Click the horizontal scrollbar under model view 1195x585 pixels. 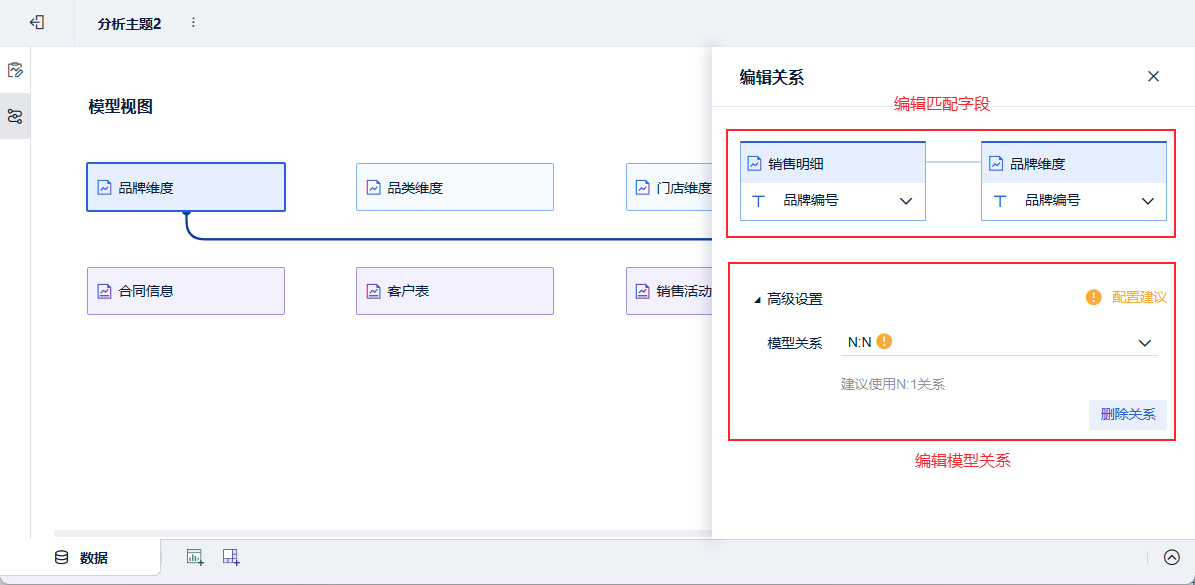point(380,534)
